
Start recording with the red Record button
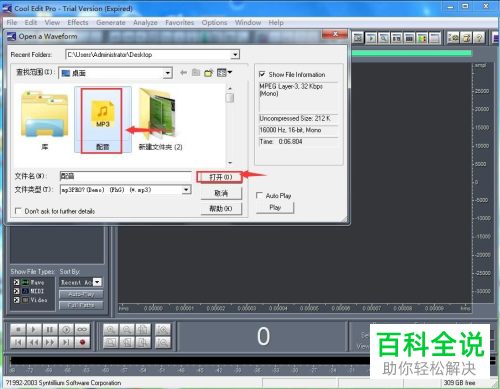pyautogui.click(x=82, y=342)
